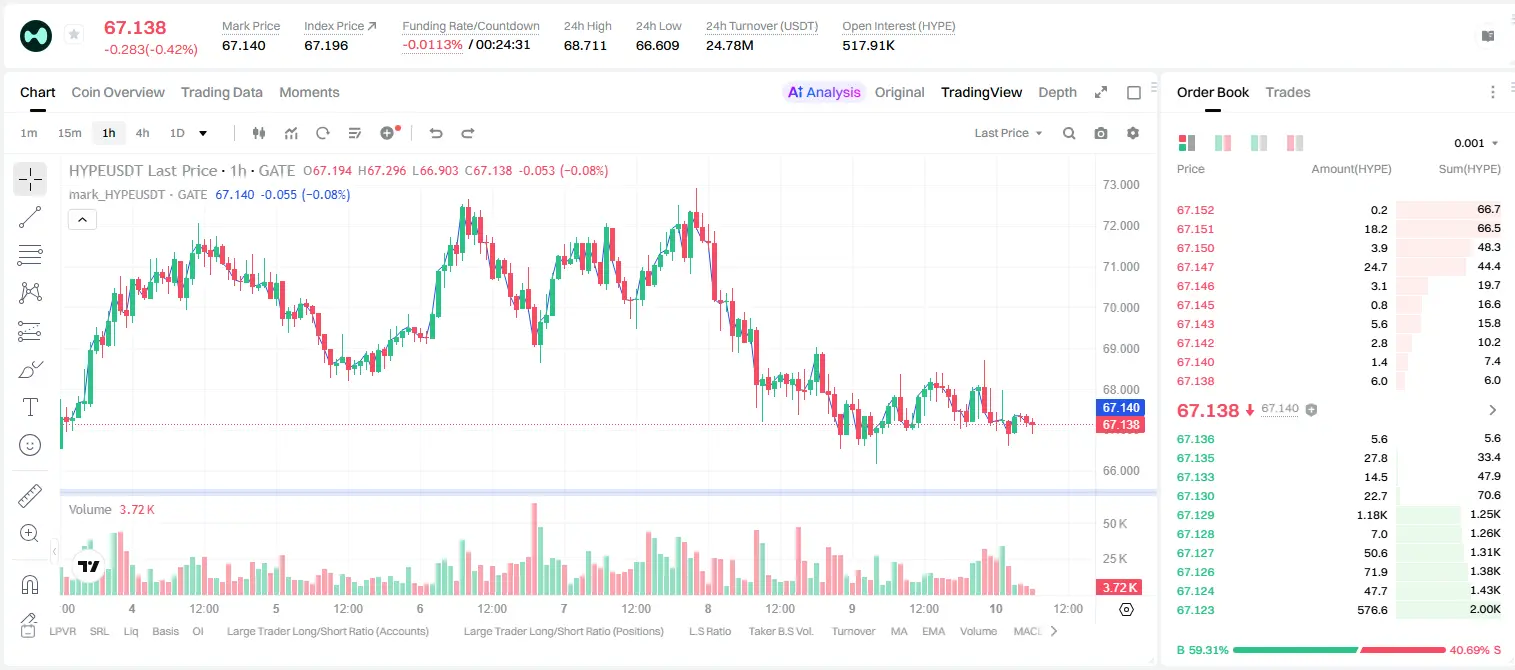Image resolution: width=1515 pixels, height=670 pixels.
Task: Show only sell orders in order book
Action: [x=1295, y=143]
